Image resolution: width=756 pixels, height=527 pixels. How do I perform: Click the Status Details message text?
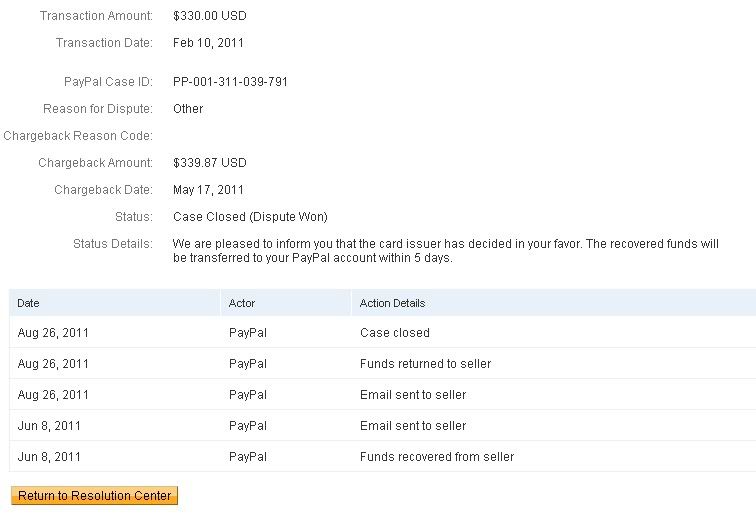click(445, 251)
